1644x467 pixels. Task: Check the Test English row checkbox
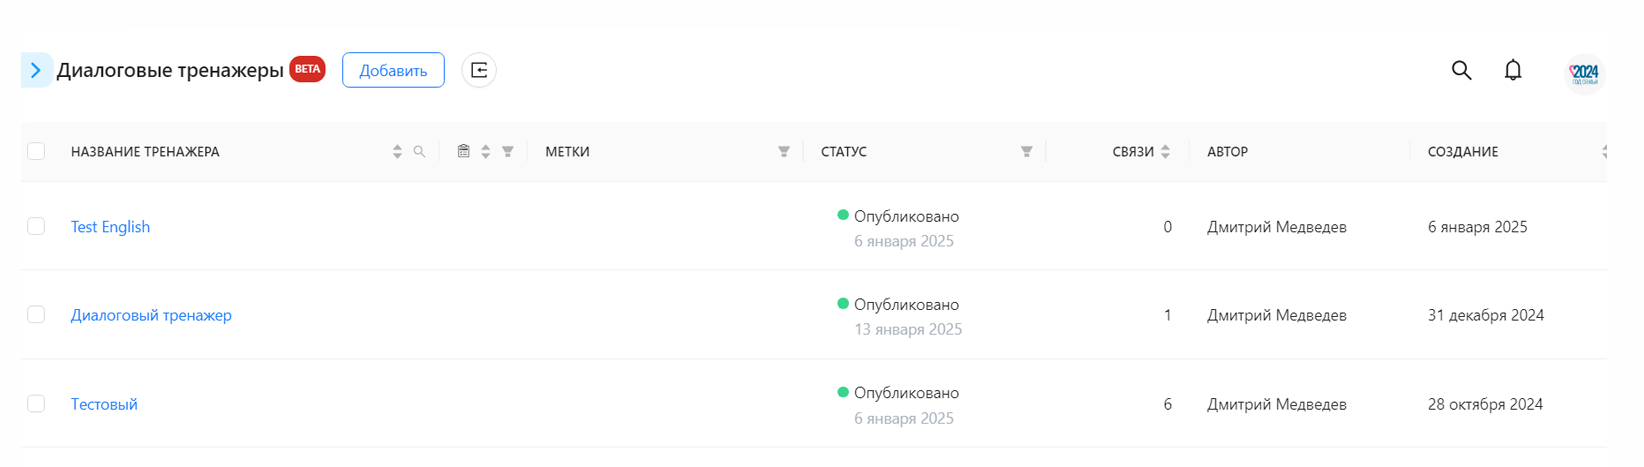click(36, 226)
